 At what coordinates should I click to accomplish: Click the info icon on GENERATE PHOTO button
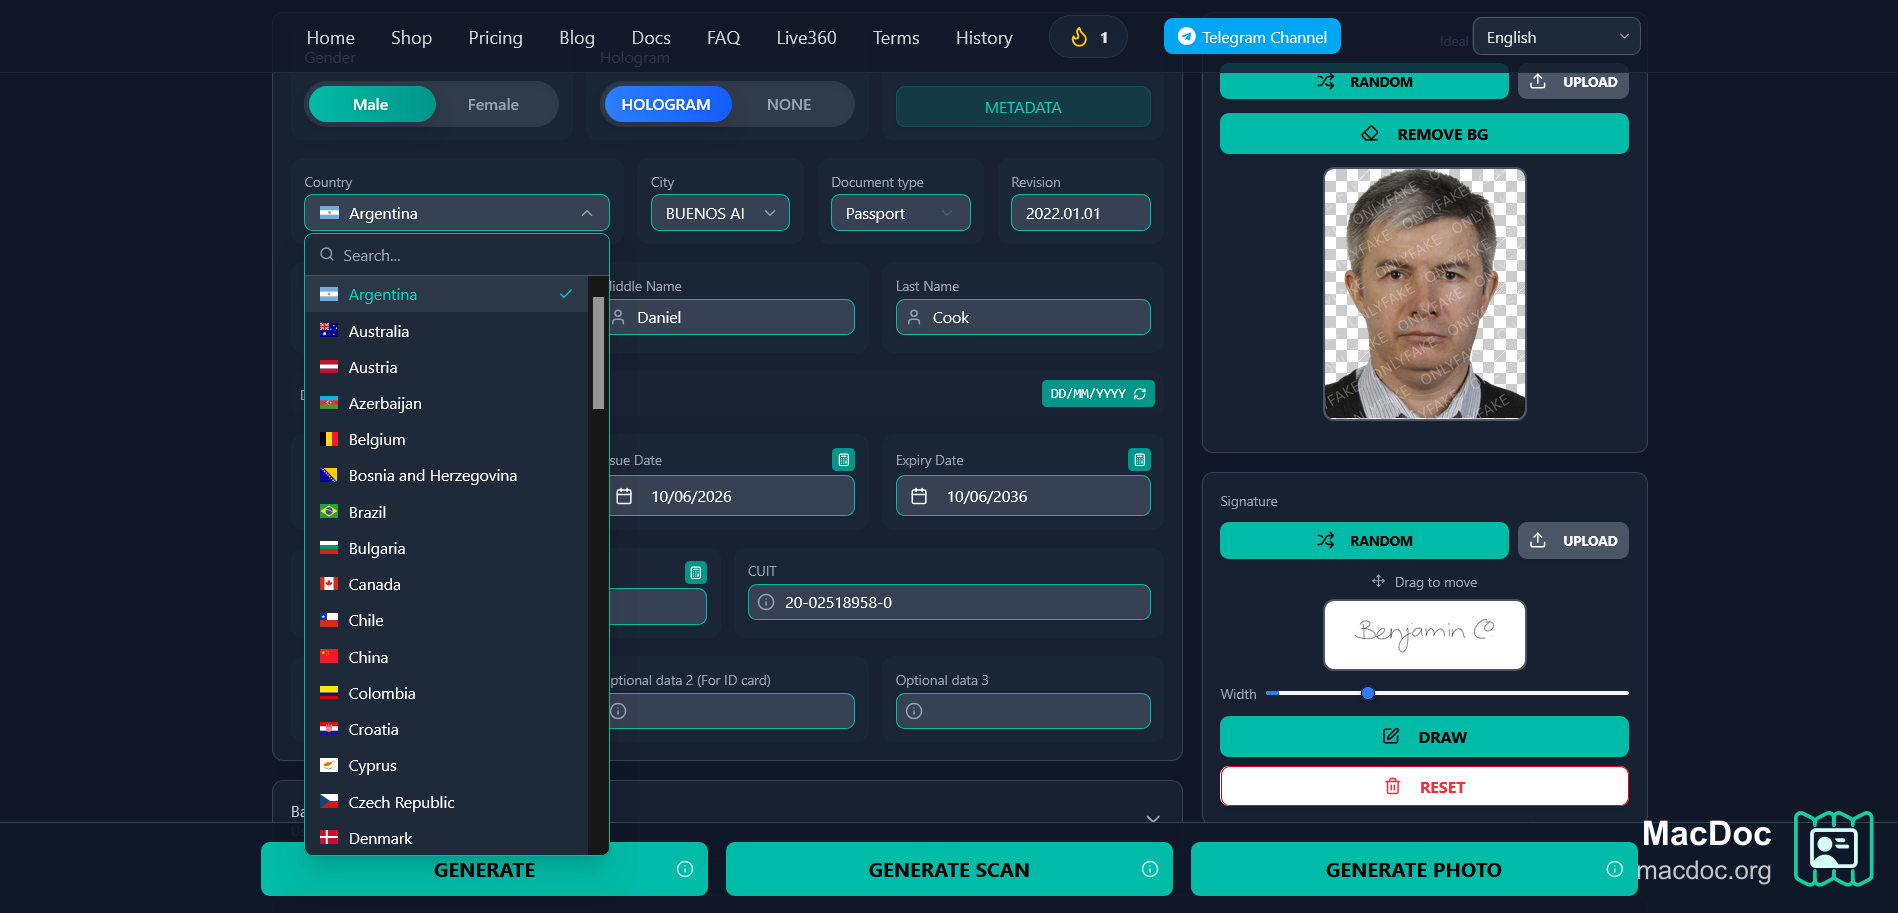click(1614, 869)
